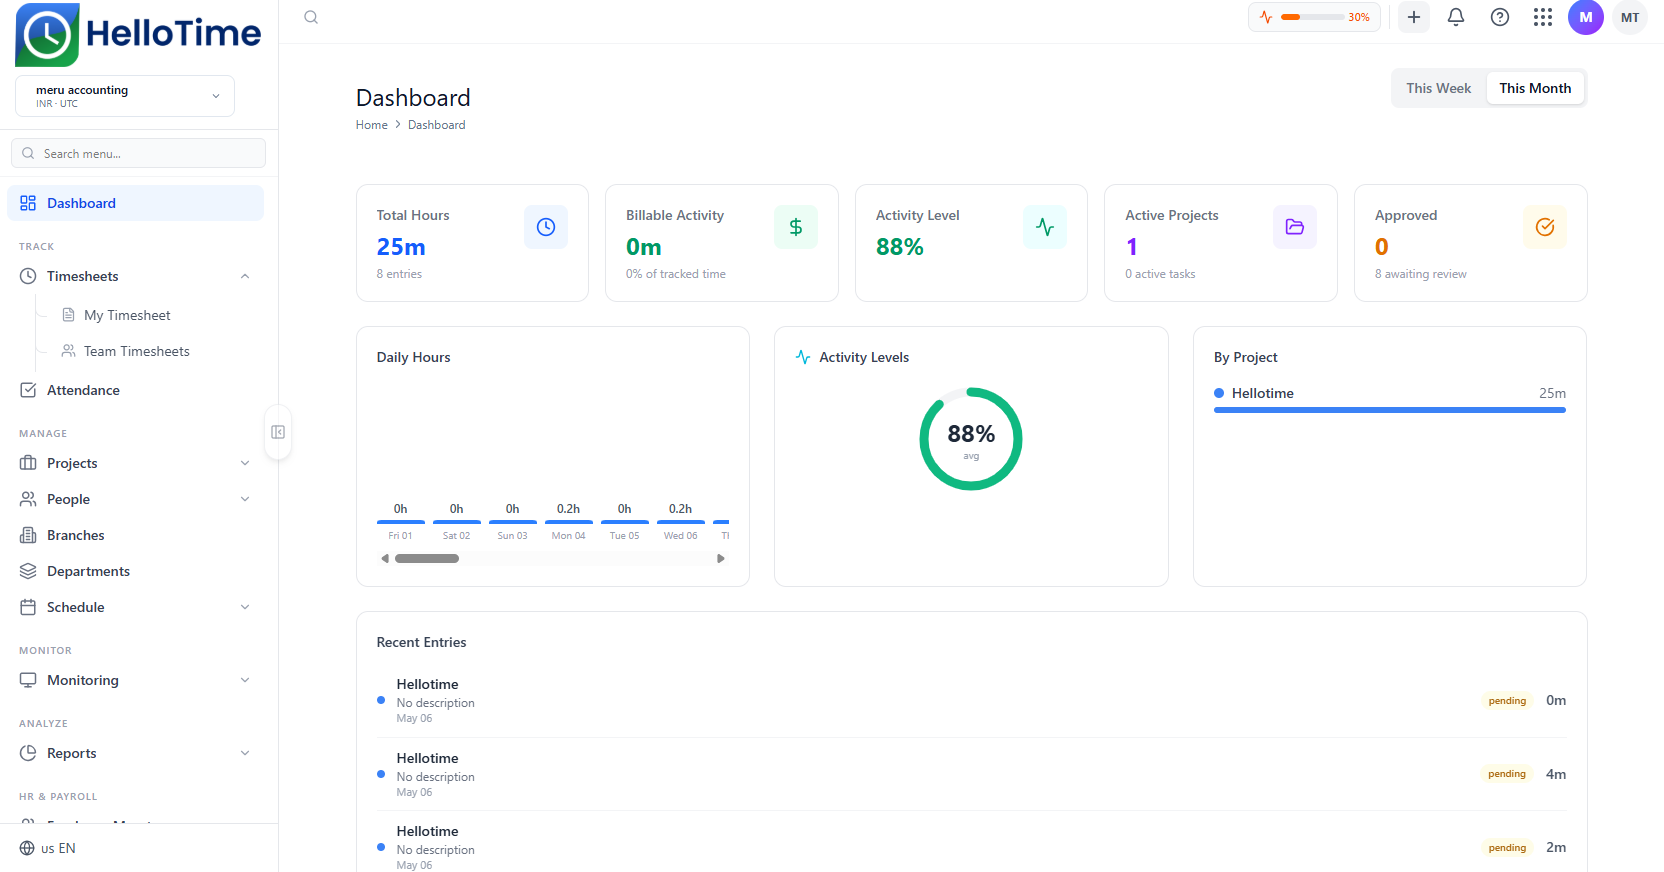Click the Billable Activity dollar icon
This screenshot has width=1664, height=872.
[x=796, y=227]
